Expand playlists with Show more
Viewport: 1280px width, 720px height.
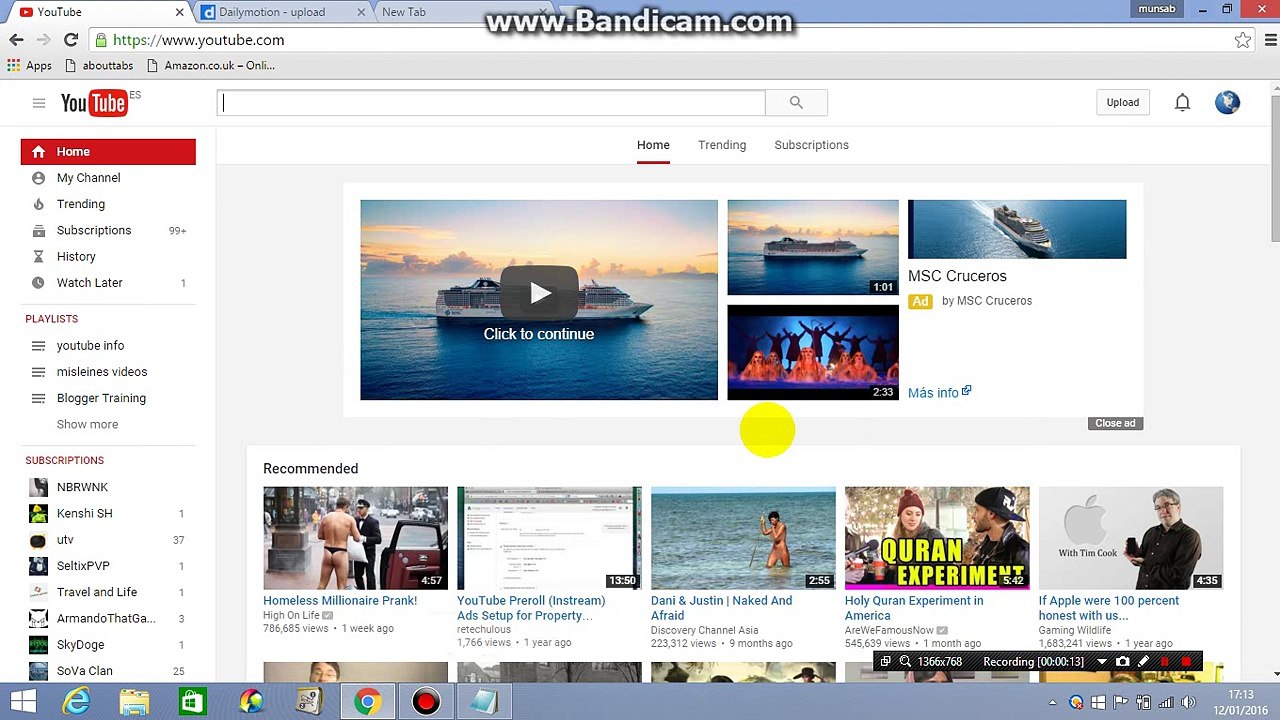tap(87, 424)
